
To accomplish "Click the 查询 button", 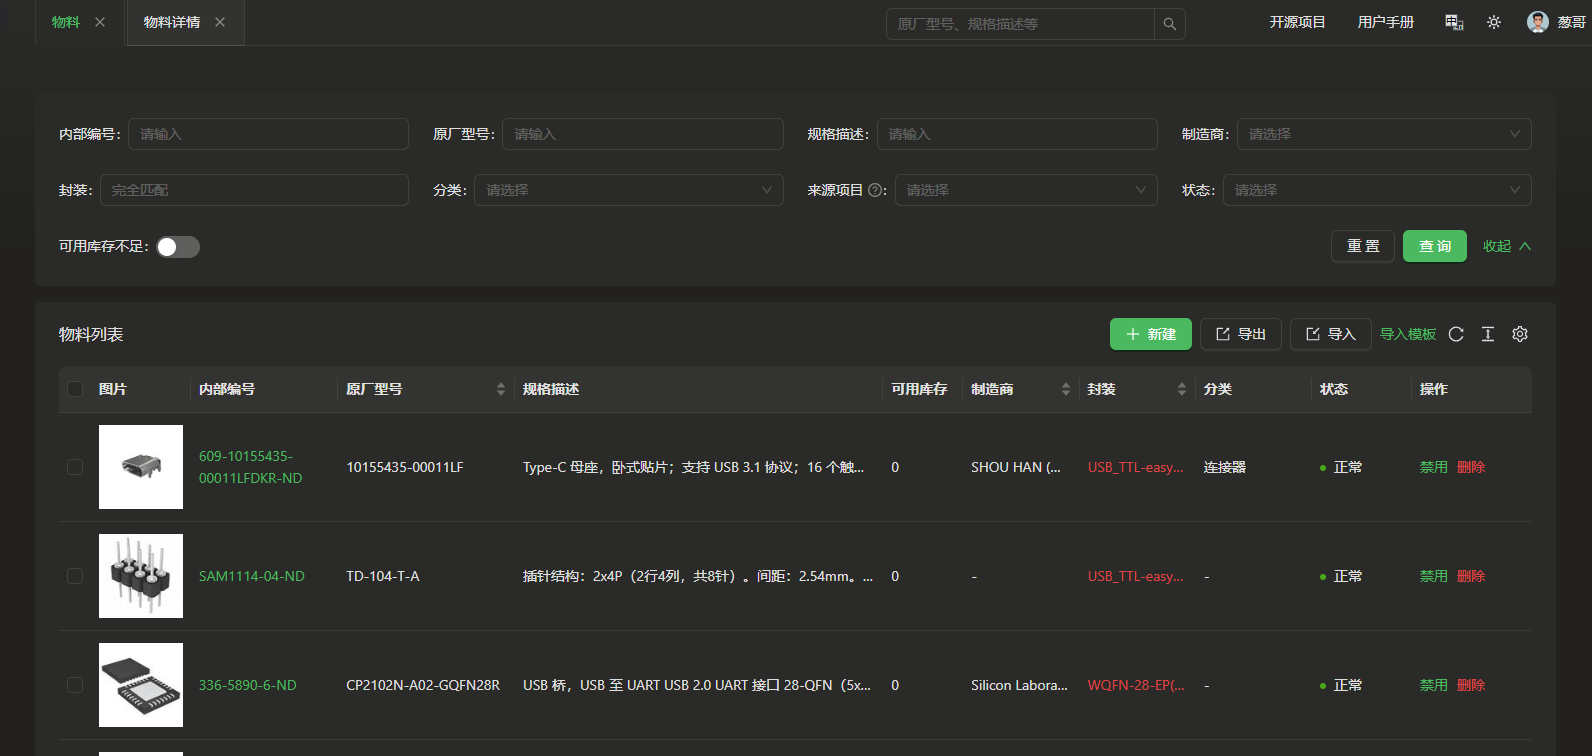I will coord(1435,246).
